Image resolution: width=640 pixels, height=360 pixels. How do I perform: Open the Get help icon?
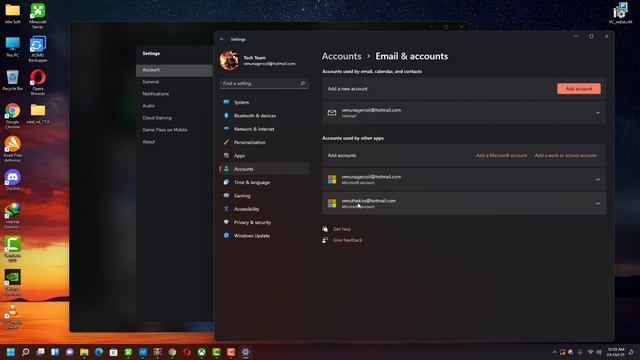pos(325,229)
